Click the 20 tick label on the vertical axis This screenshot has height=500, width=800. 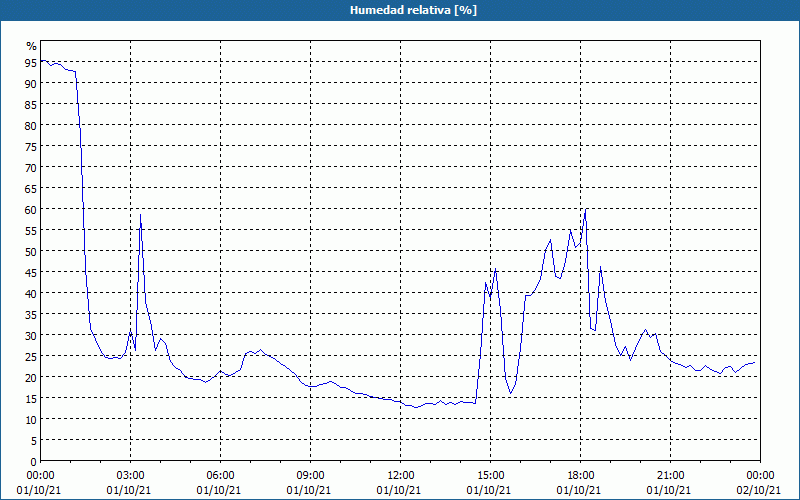(x=31, y=378)
